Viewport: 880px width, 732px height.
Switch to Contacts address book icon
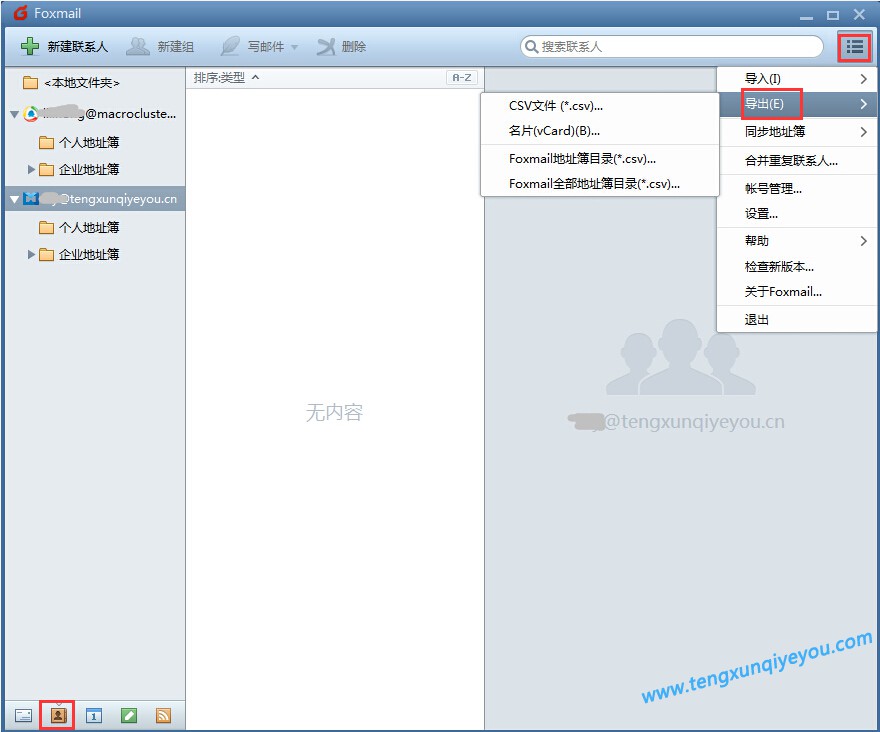point(58,716)
